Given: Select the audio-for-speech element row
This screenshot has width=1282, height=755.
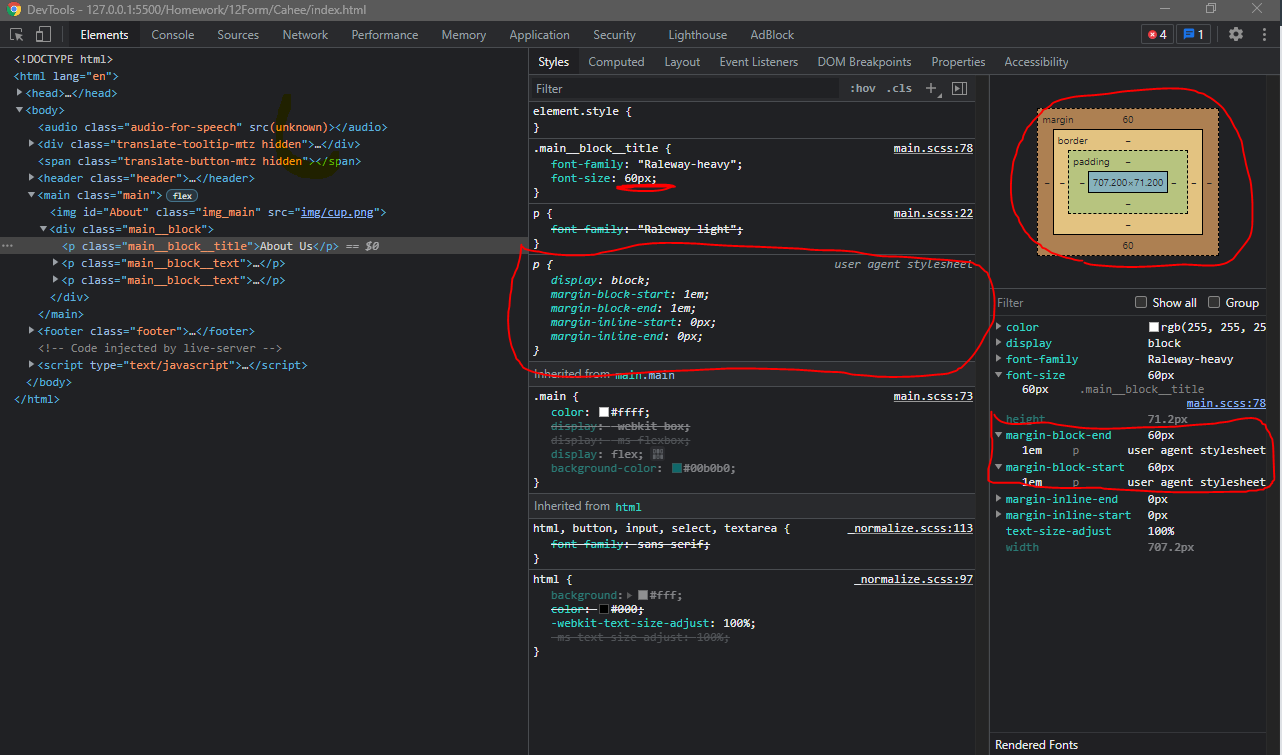Looking at the screenshot, I should pos(213,127).
